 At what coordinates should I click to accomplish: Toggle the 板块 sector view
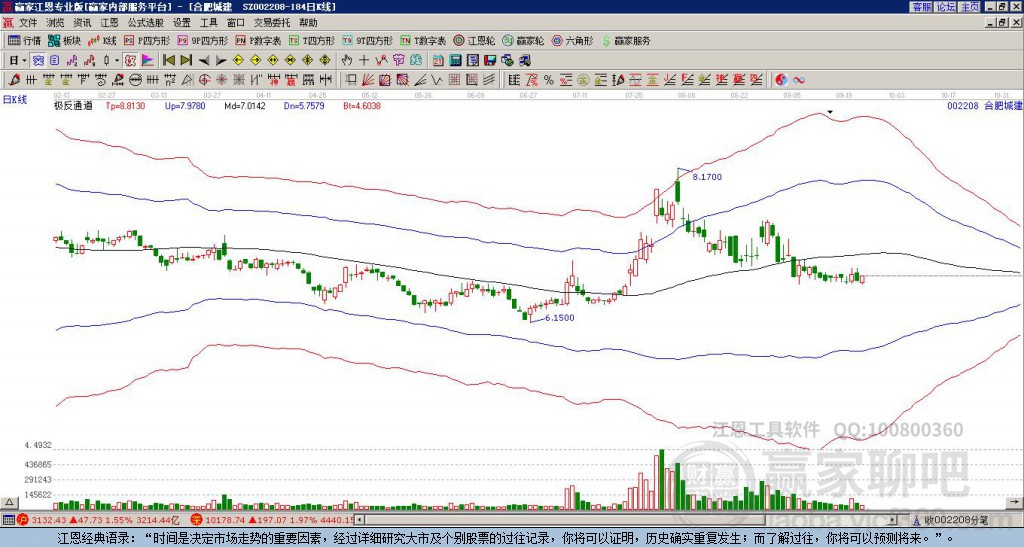[64, 40]
